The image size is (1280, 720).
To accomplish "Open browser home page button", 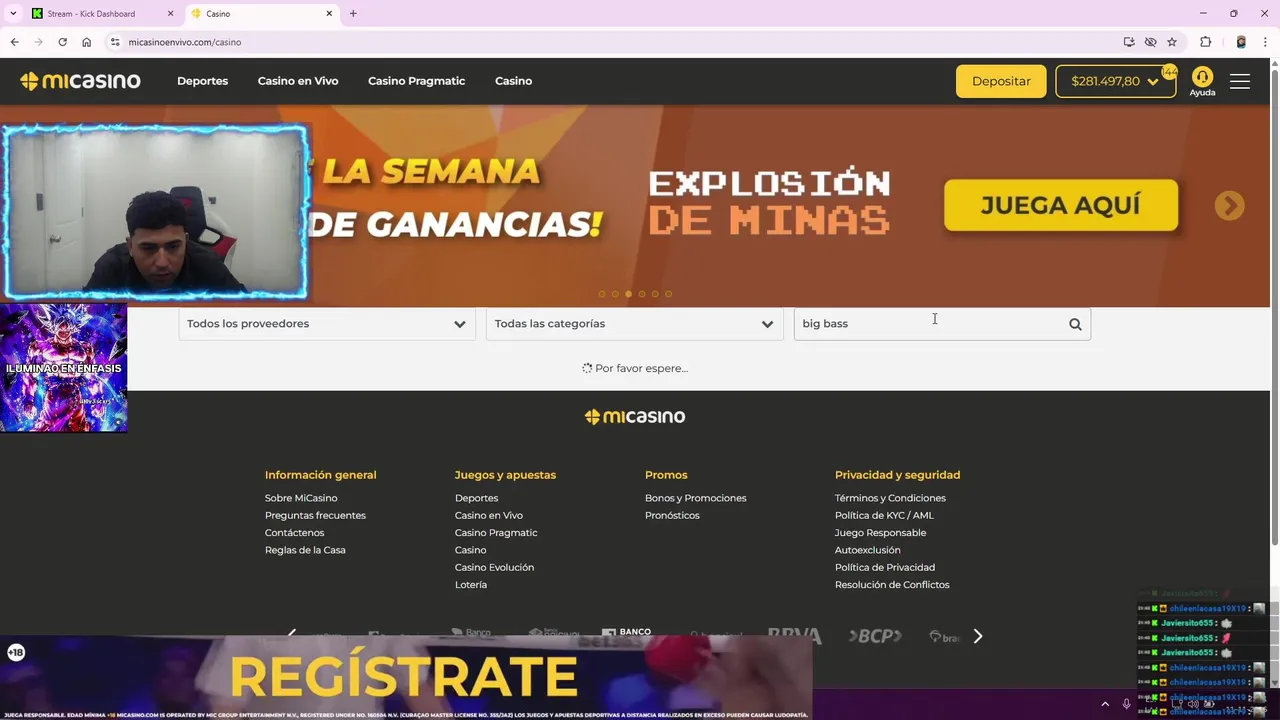I will [86, 42].
